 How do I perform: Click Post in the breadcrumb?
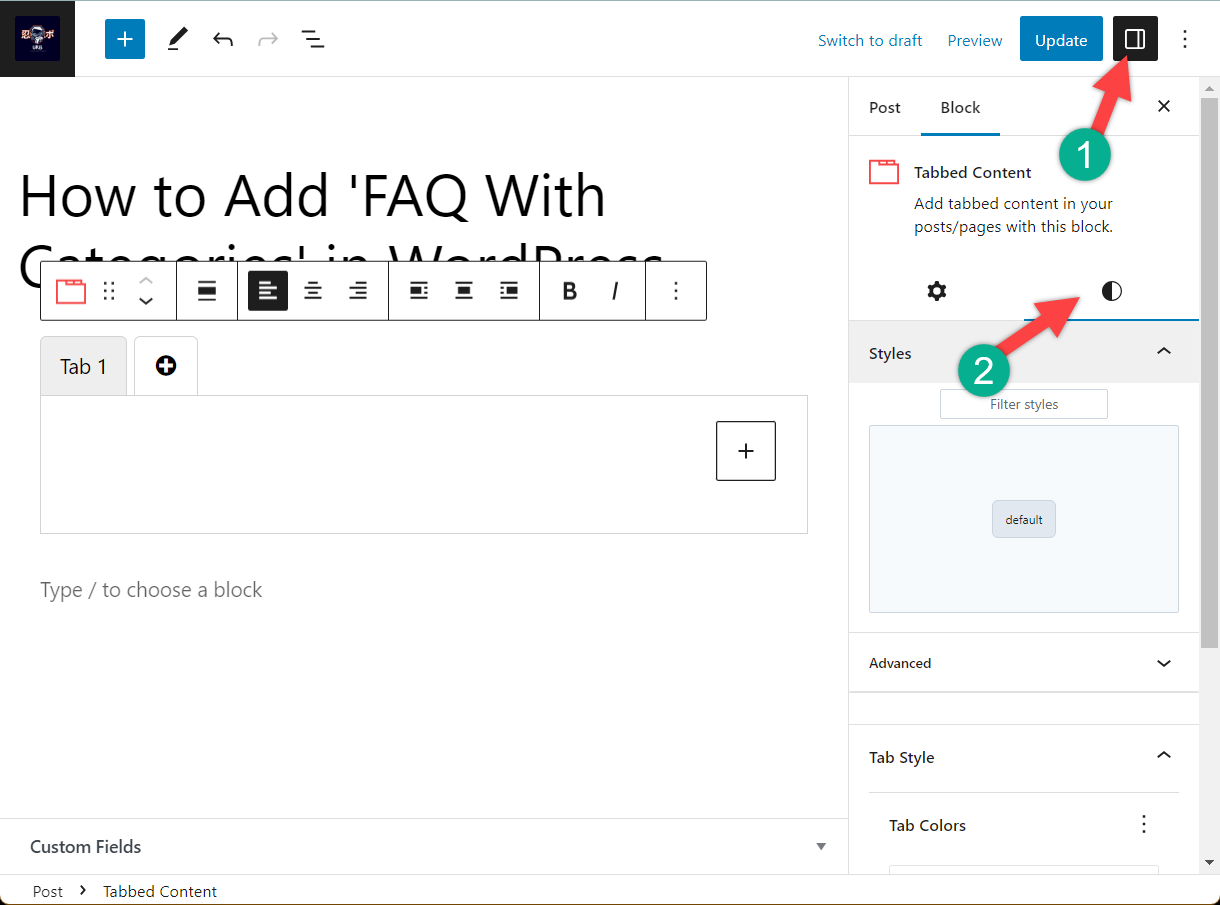tap(48, 891)
